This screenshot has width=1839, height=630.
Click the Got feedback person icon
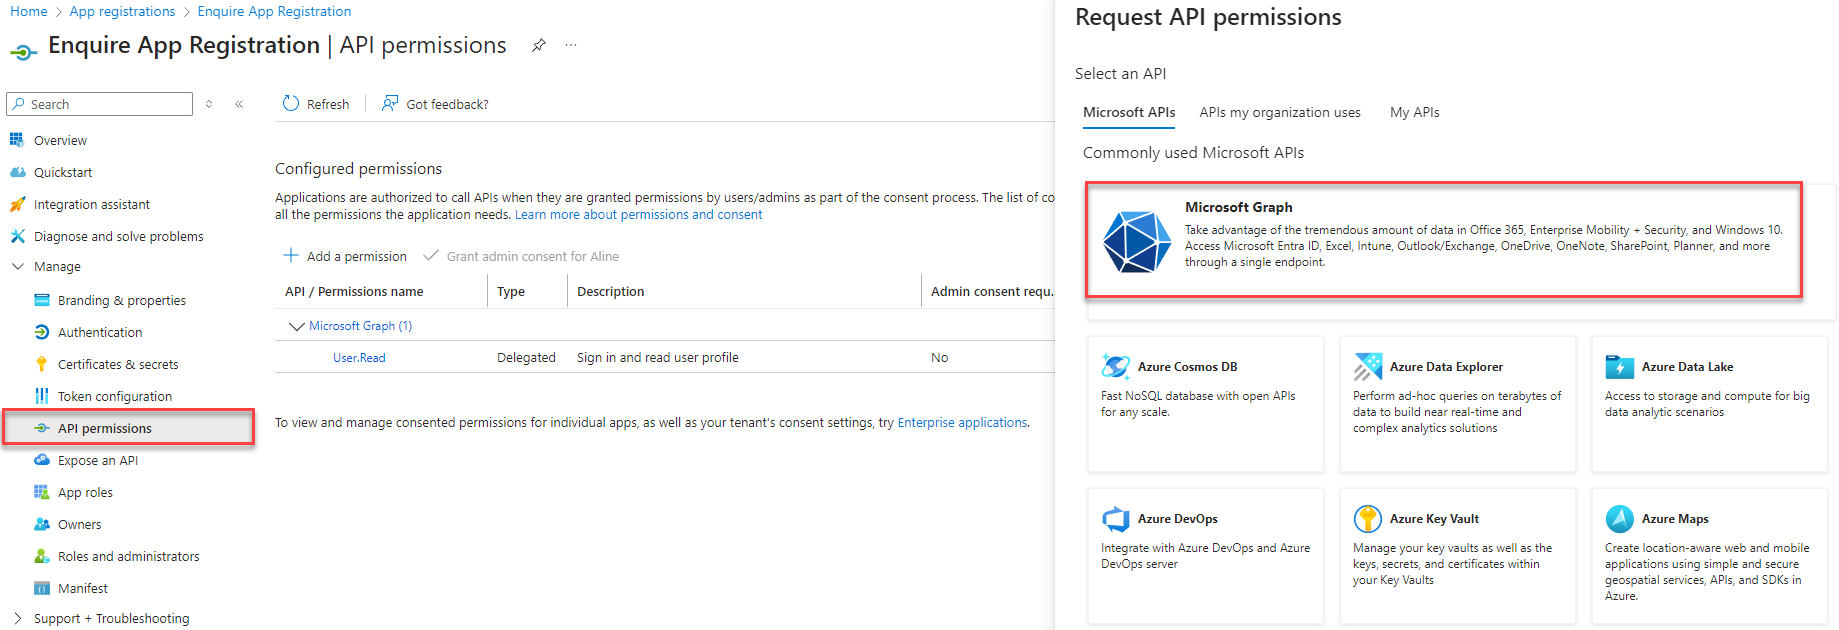pyautogui.click(x=390, y=103)
